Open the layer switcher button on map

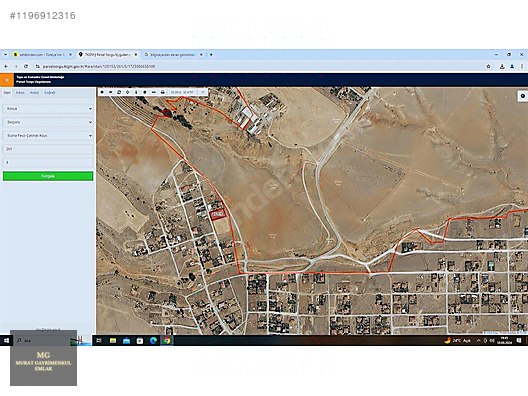[523, 96]
